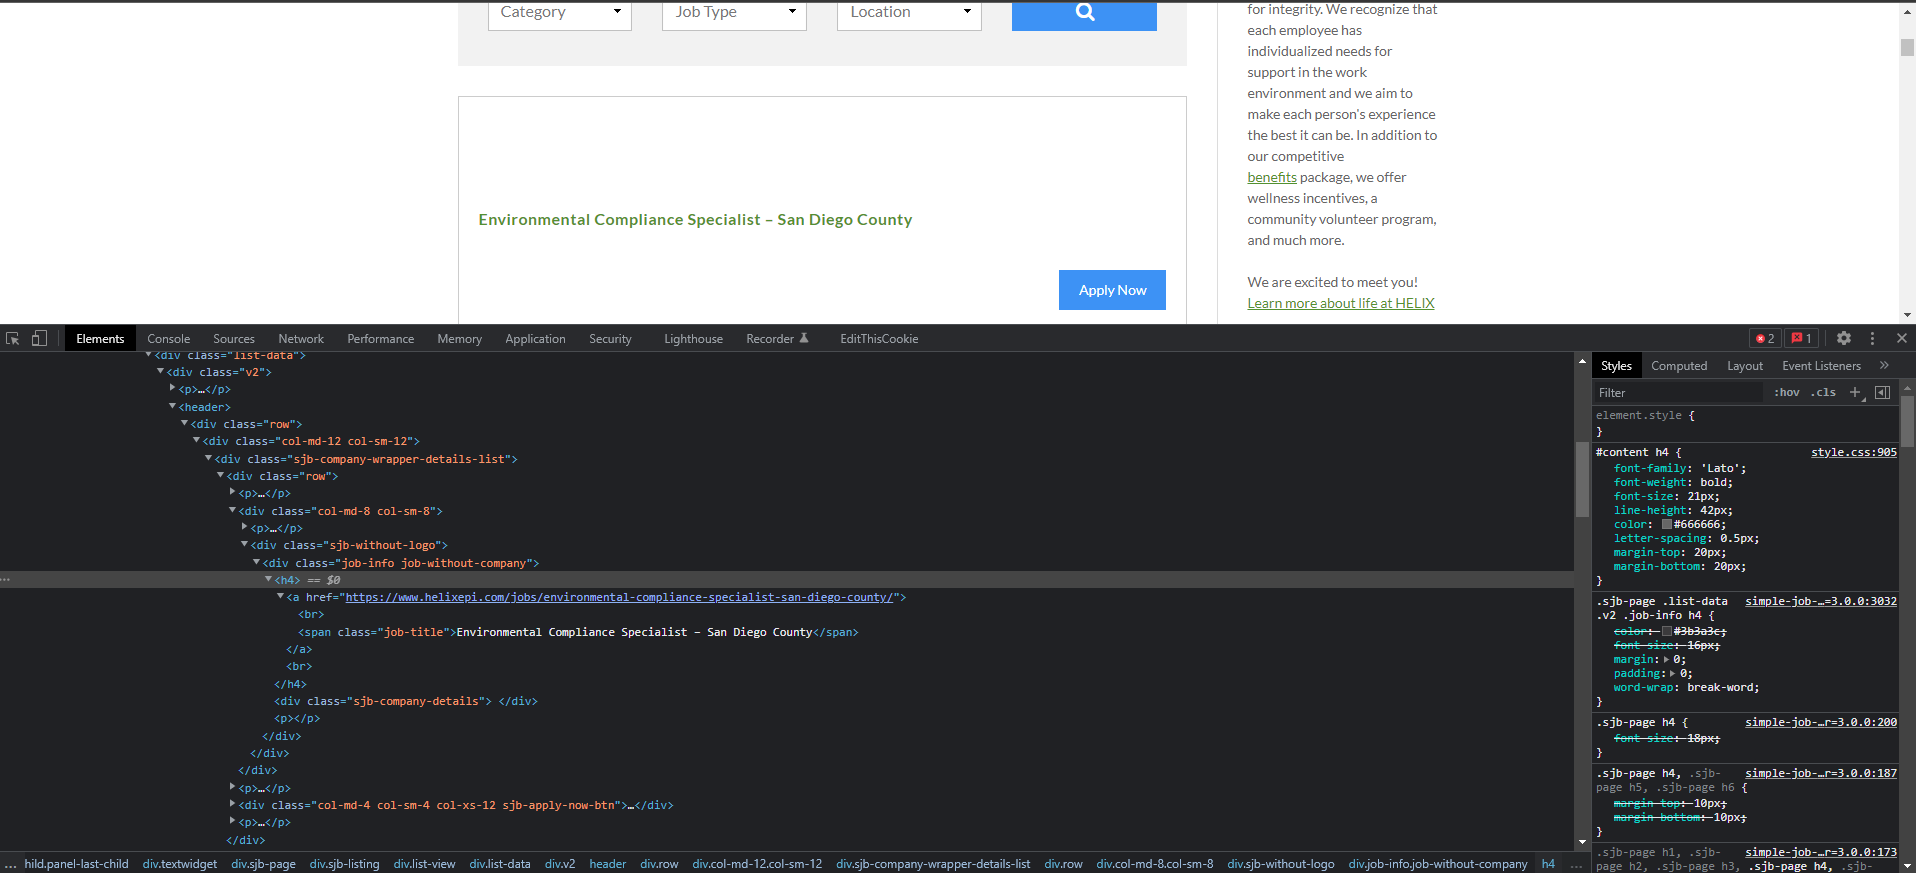The width and height of the screenshot is (1916, 873).
Task: Click the #666666 color swatch
Action: pyautogui.click(x=1667, y=524)
